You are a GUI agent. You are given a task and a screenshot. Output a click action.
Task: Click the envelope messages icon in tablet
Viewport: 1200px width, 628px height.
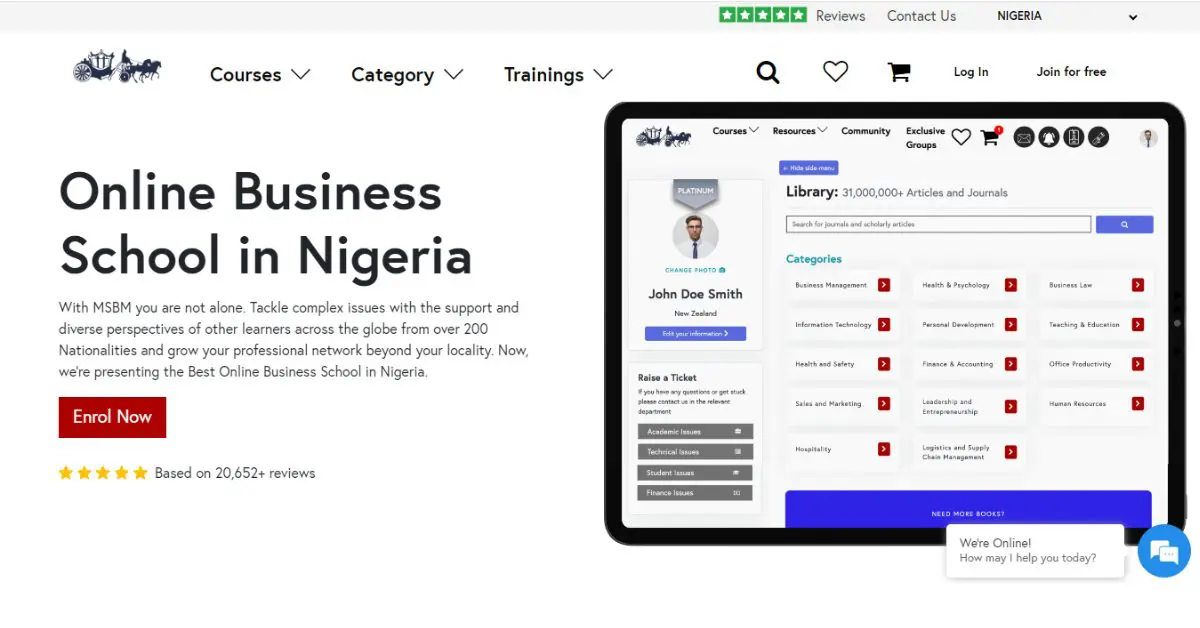(x=1023, y=138)
